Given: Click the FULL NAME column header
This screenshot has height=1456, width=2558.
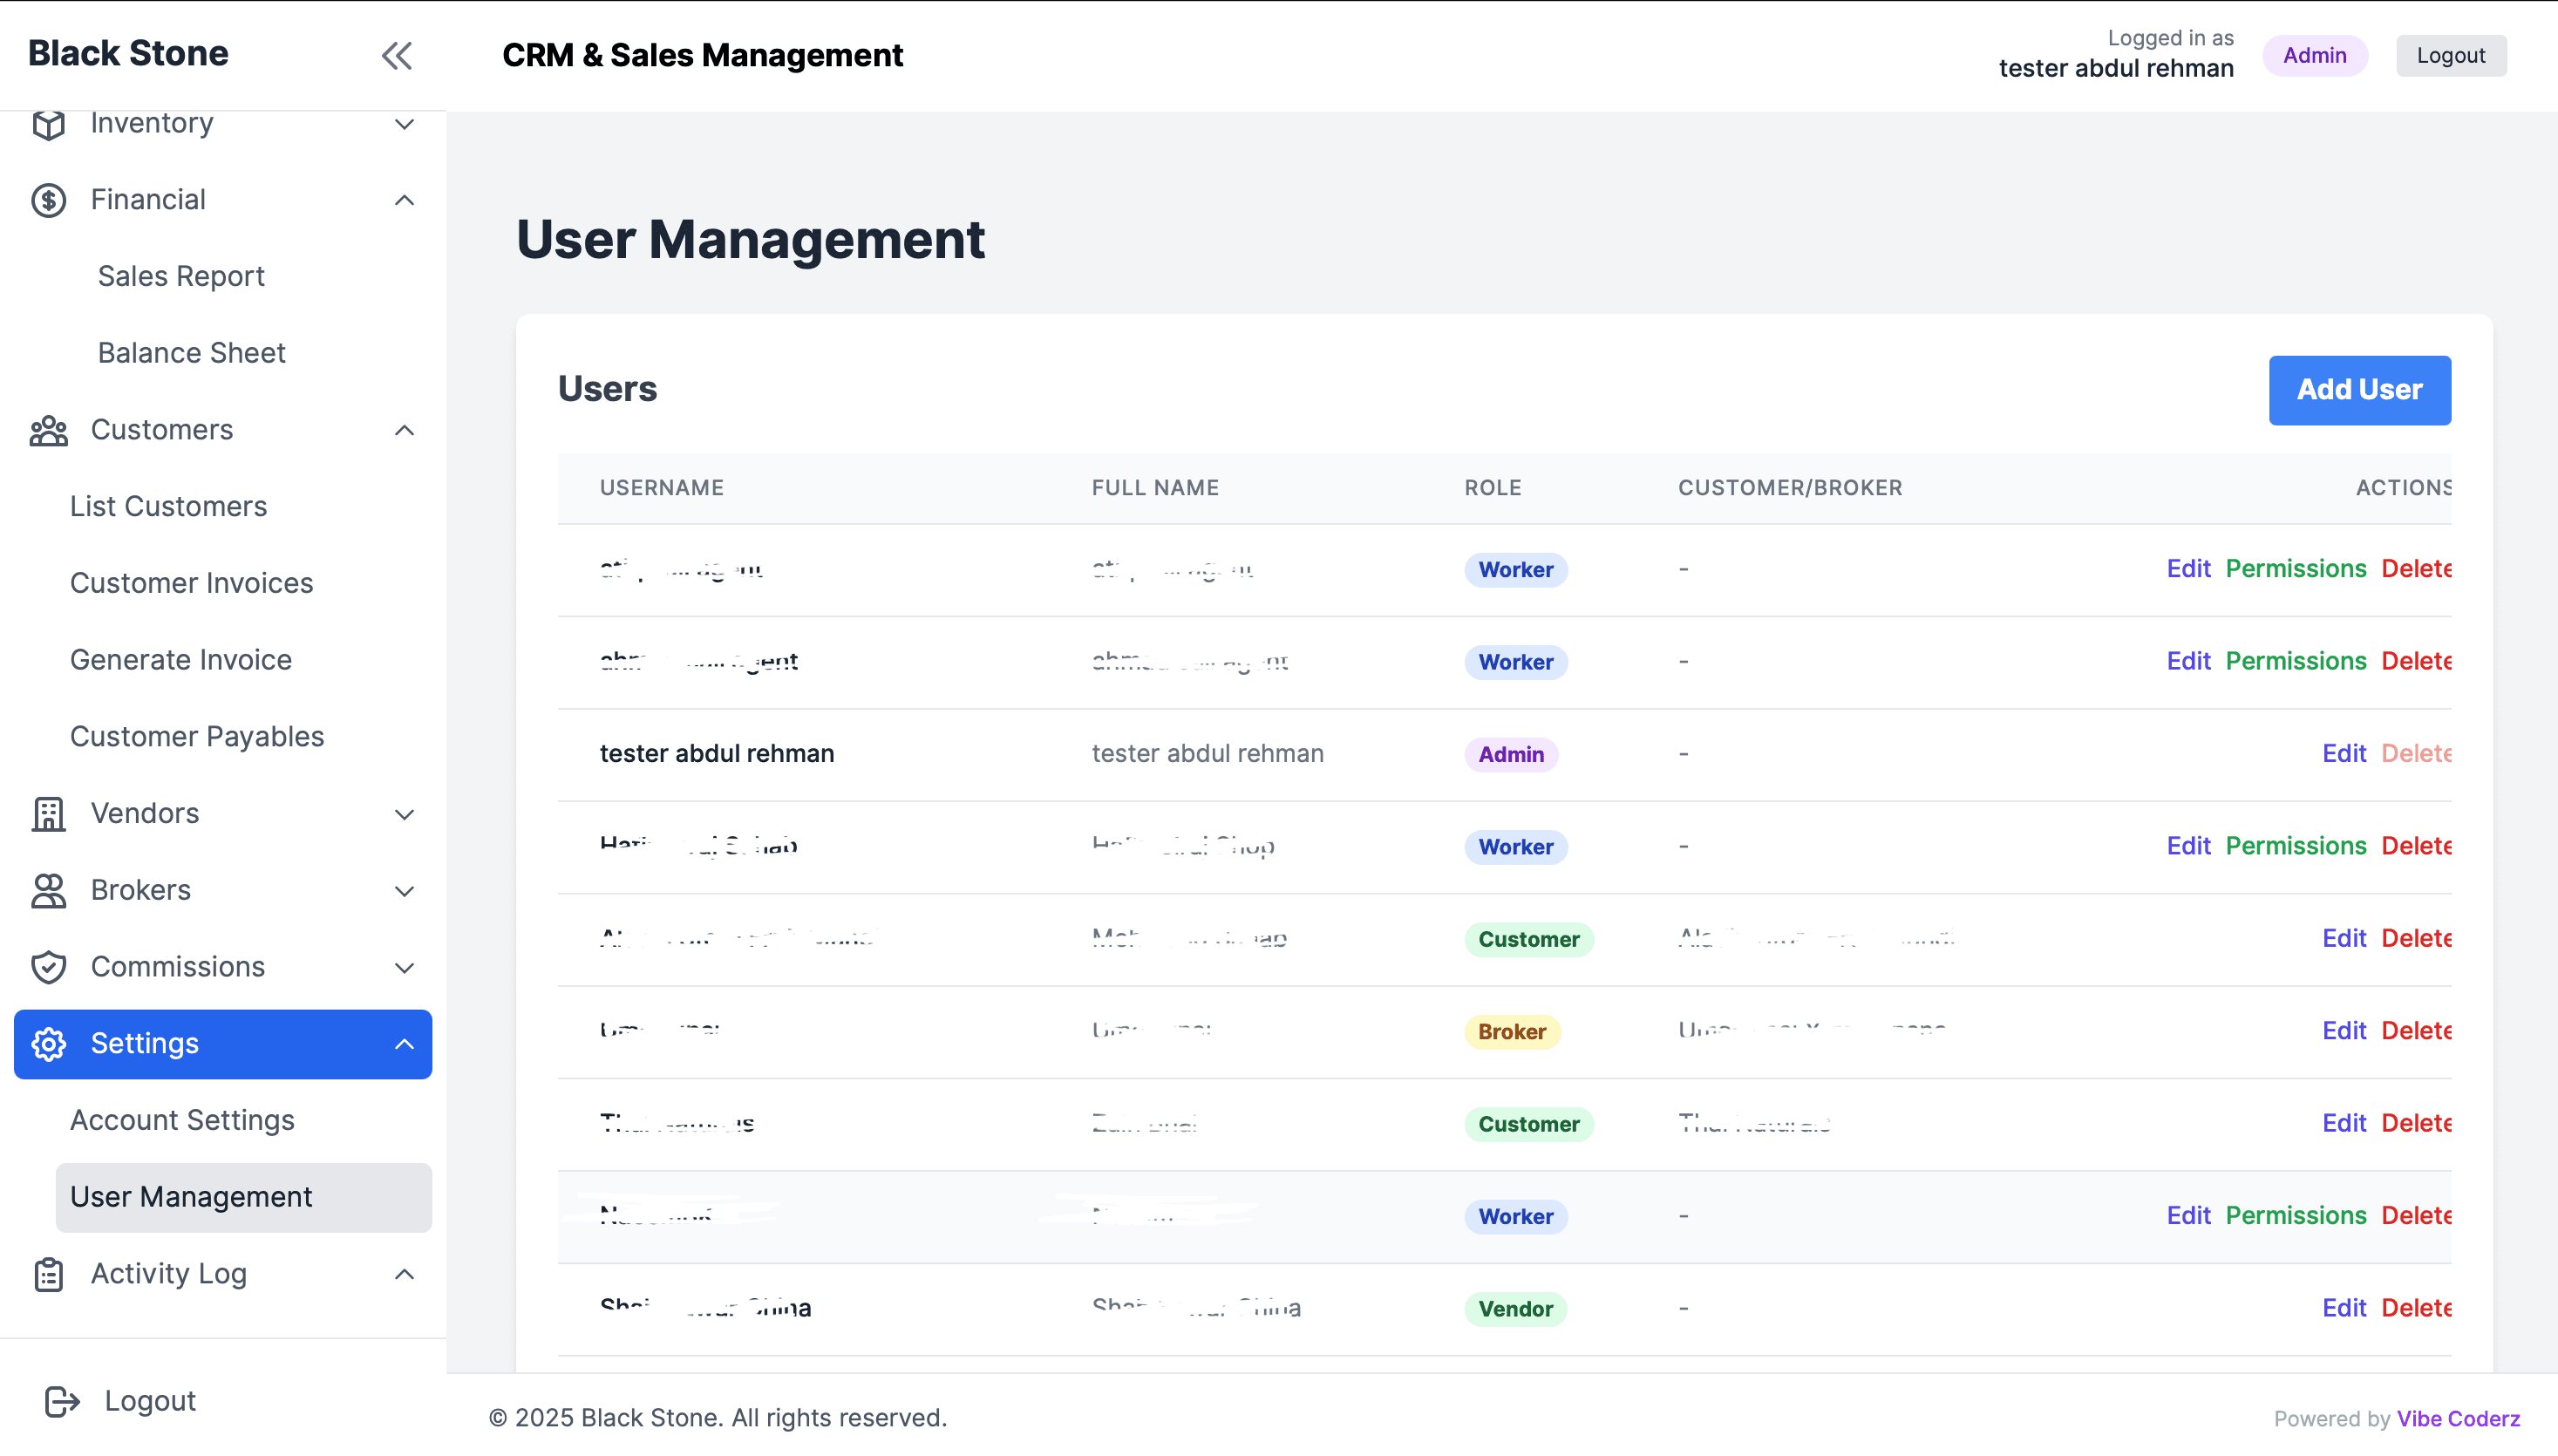Looking at the screenshot, I should coord(1155,488).
